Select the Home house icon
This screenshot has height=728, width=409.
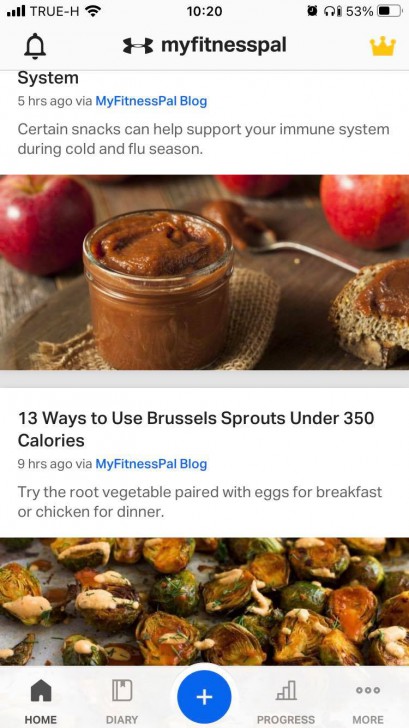[x=41, y=690]
